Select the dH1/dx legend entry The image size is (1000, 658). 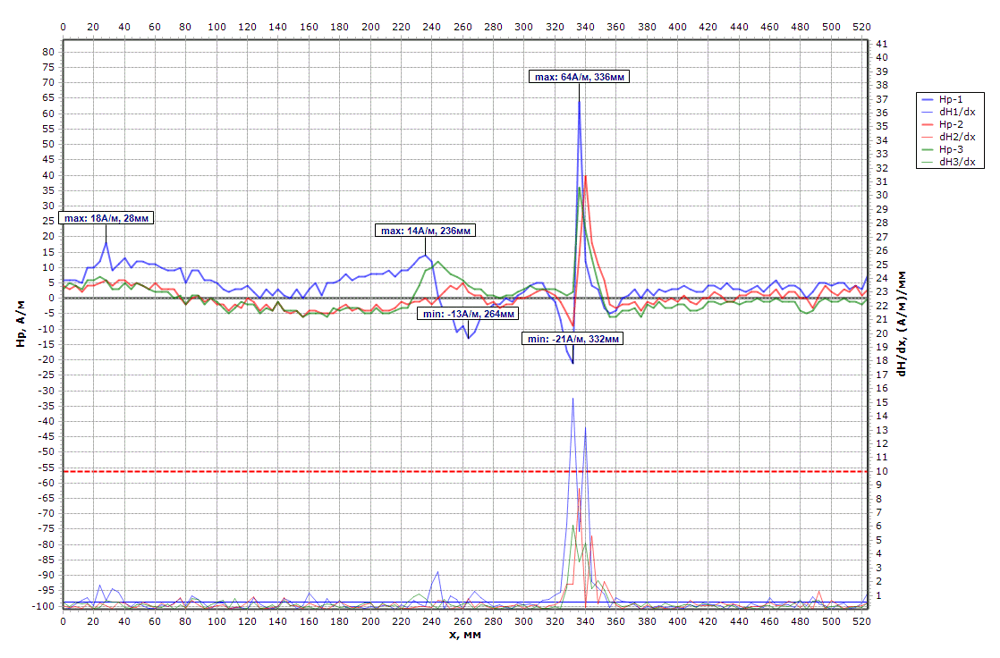coord(956,112)
